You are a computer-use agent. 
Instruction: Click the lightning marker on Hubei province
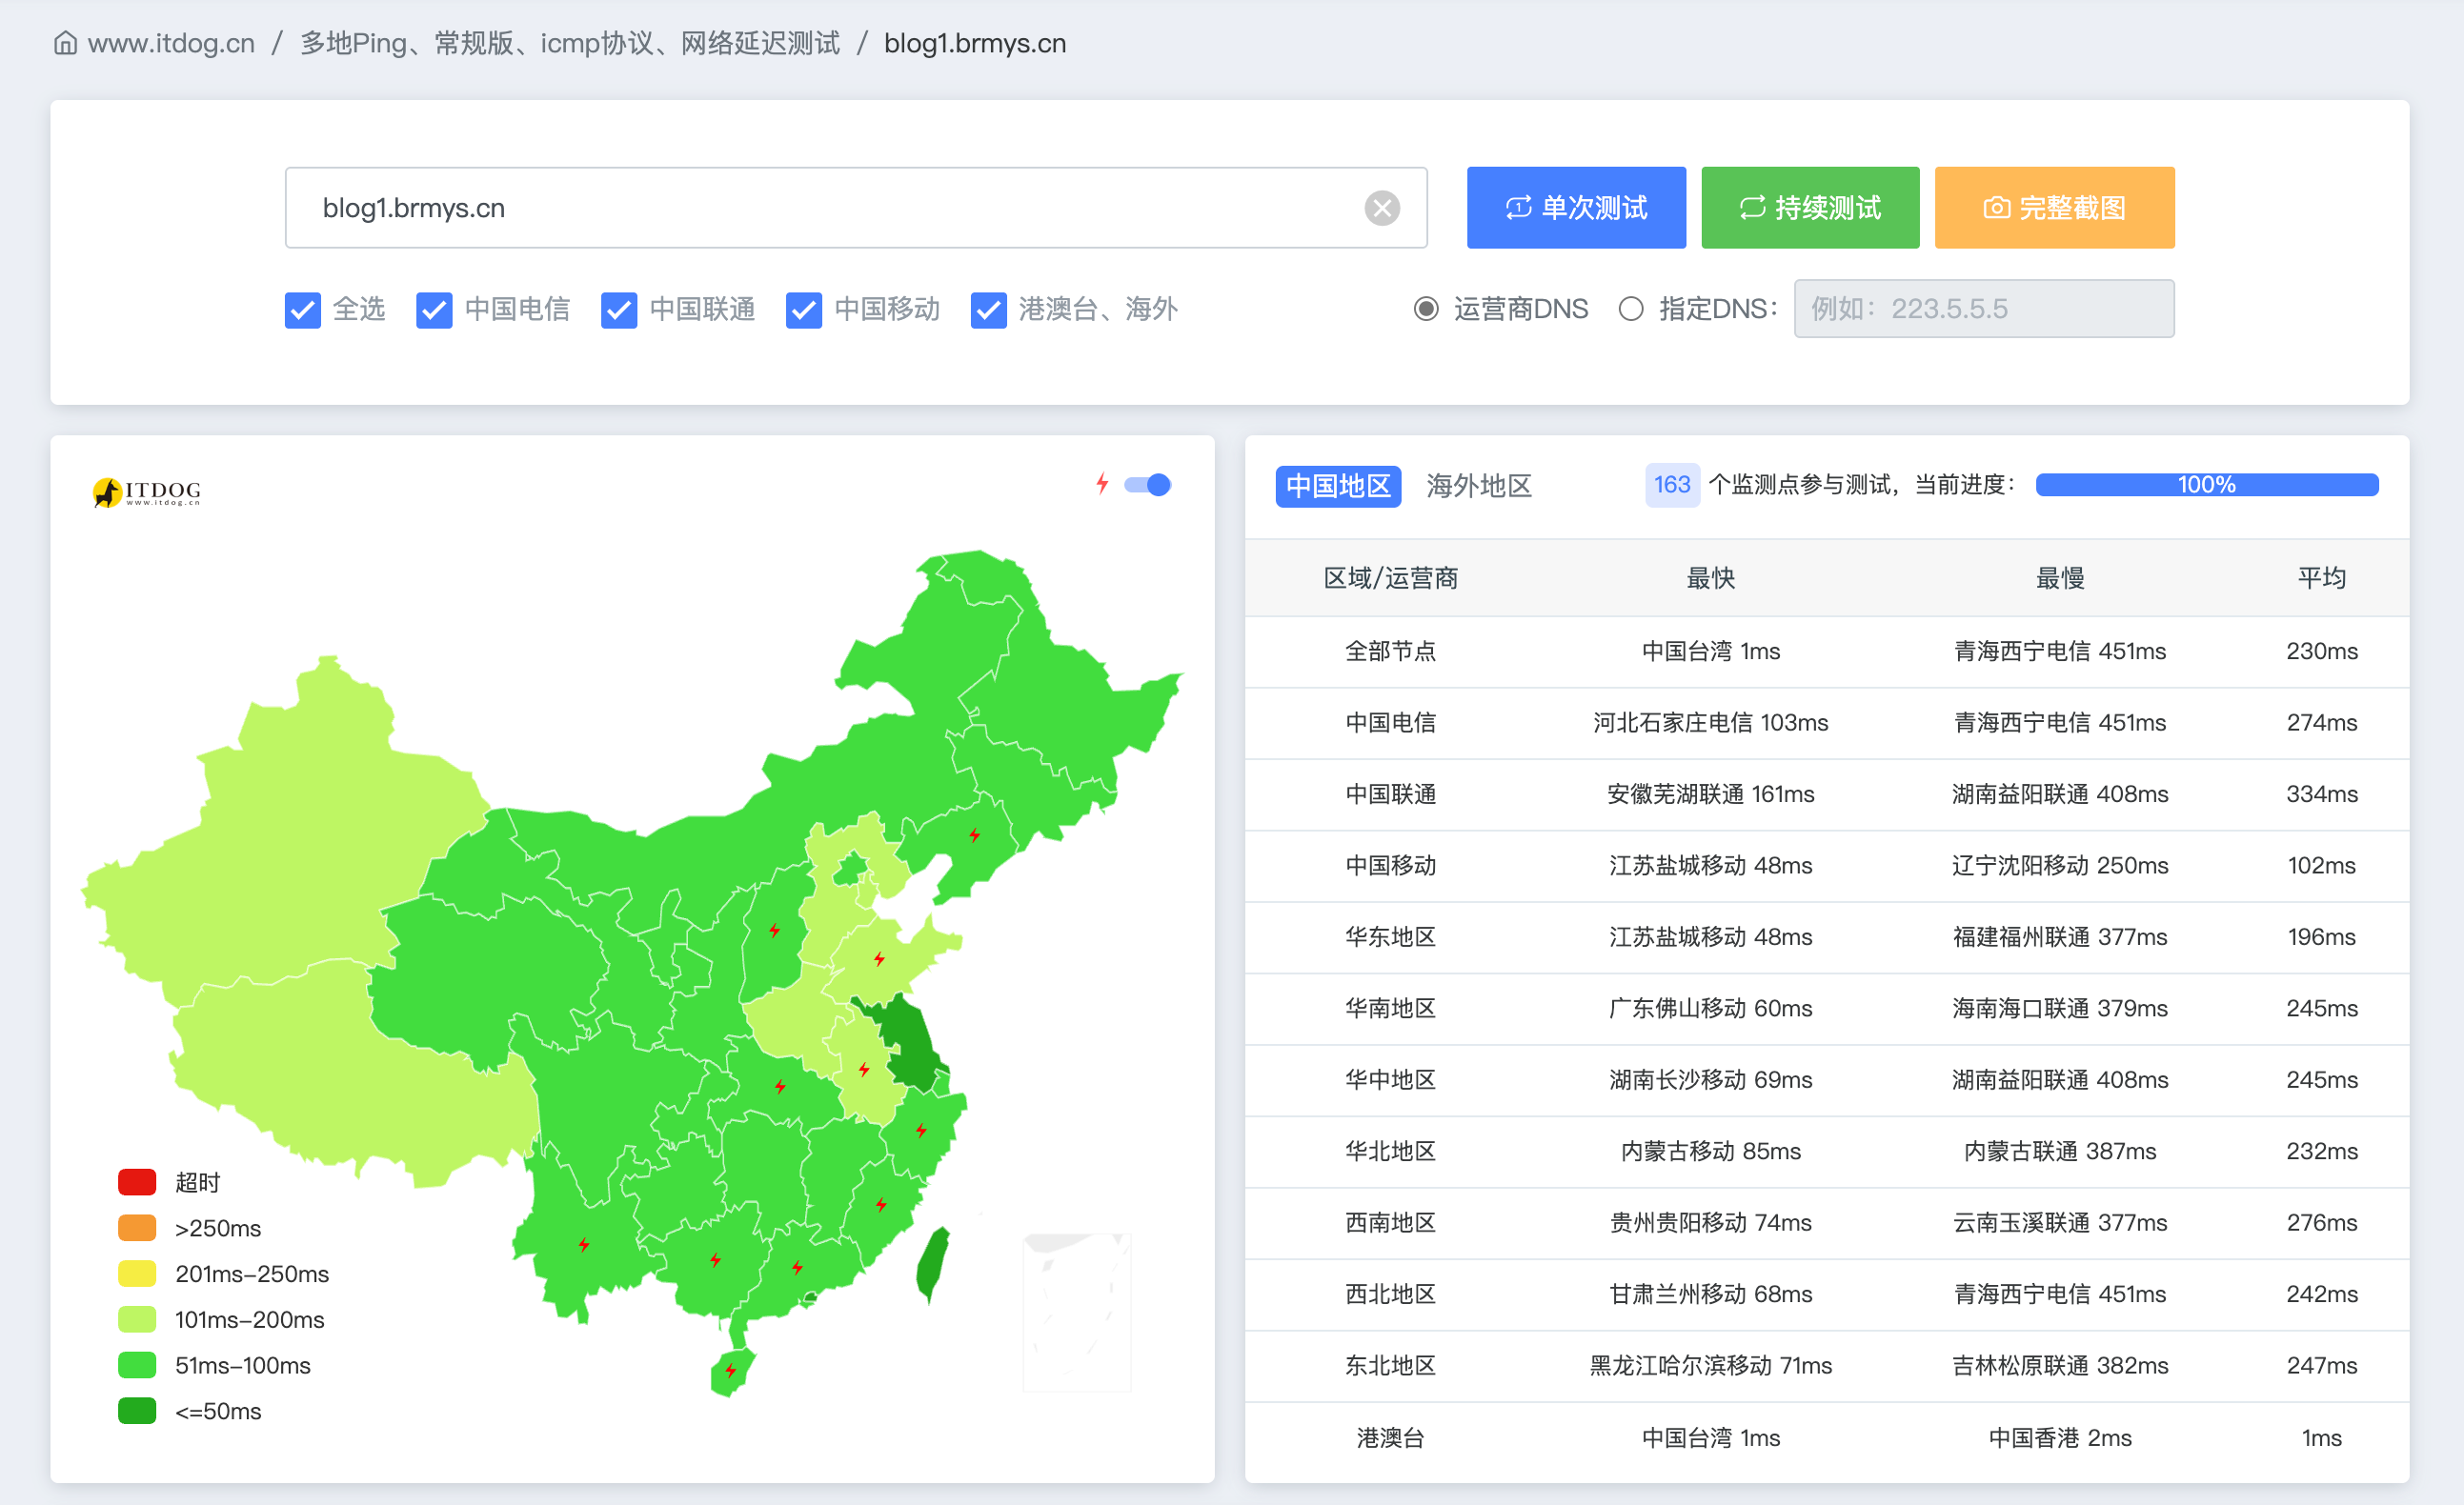pyautogui.click(x=780, y=1086)
